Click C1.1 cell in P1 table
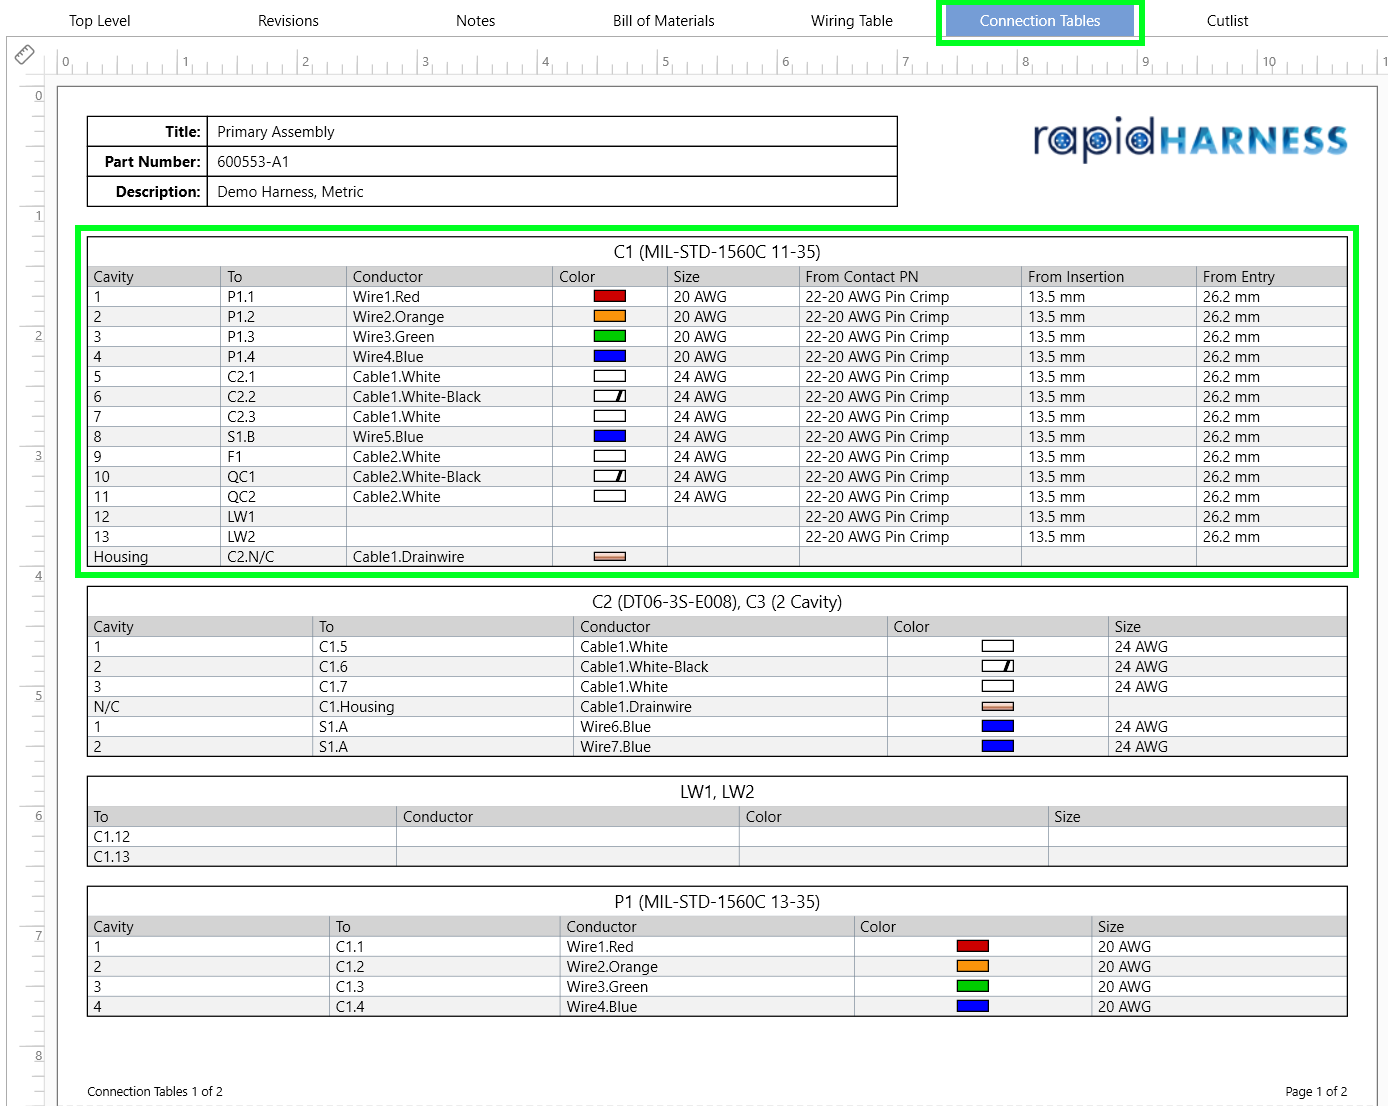 coord(445,947)
